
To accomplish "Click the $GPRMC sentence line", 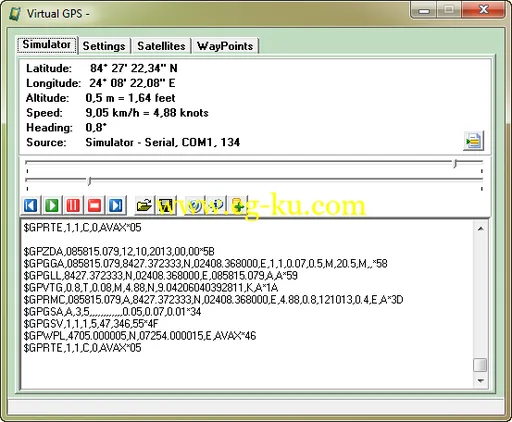I will coord(213,299).
